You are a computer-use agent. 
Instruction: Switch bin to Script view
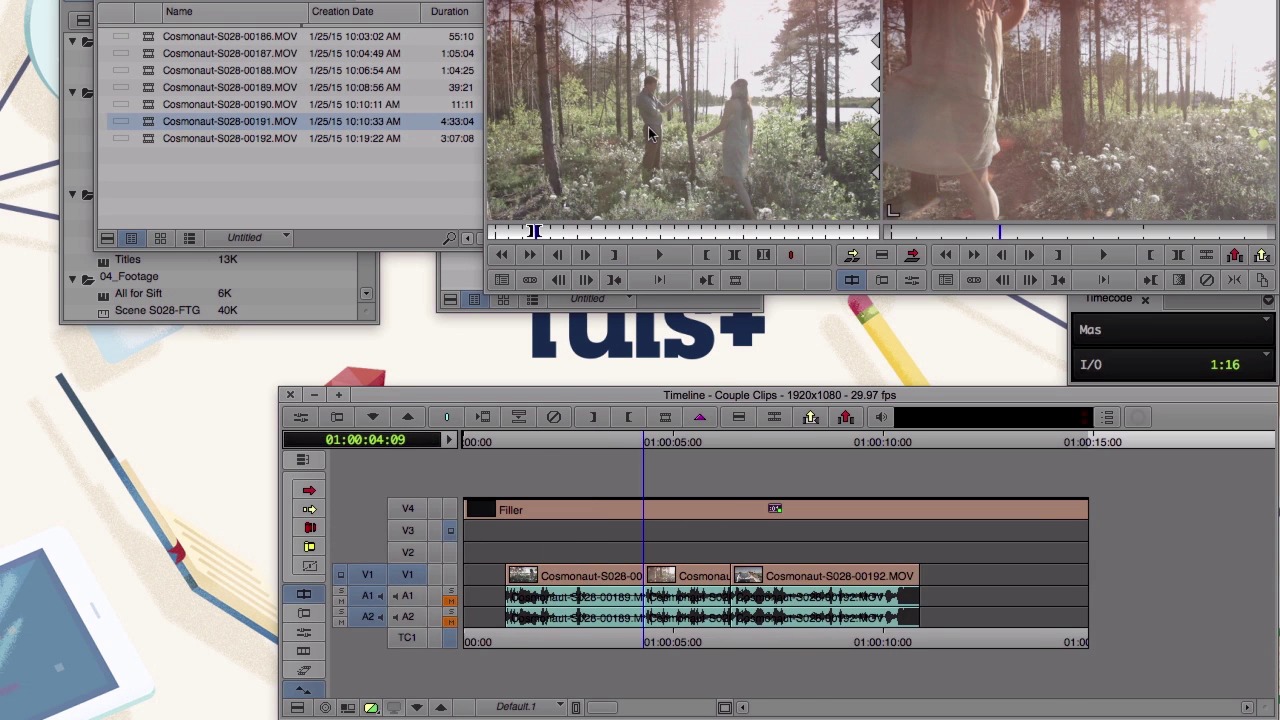(x=189, y=238)
